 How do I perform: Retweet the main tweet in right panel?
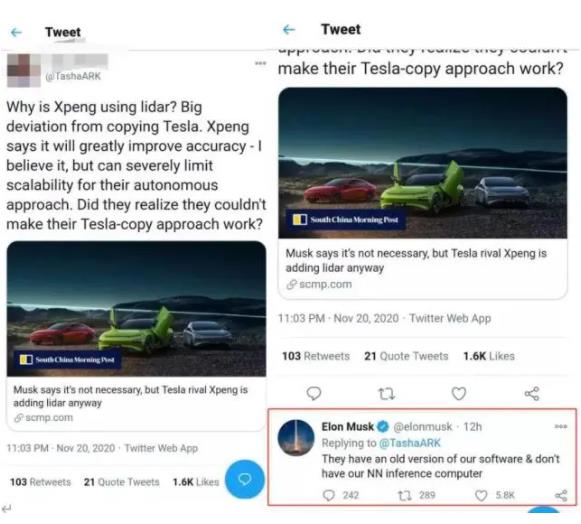point(386,394)
